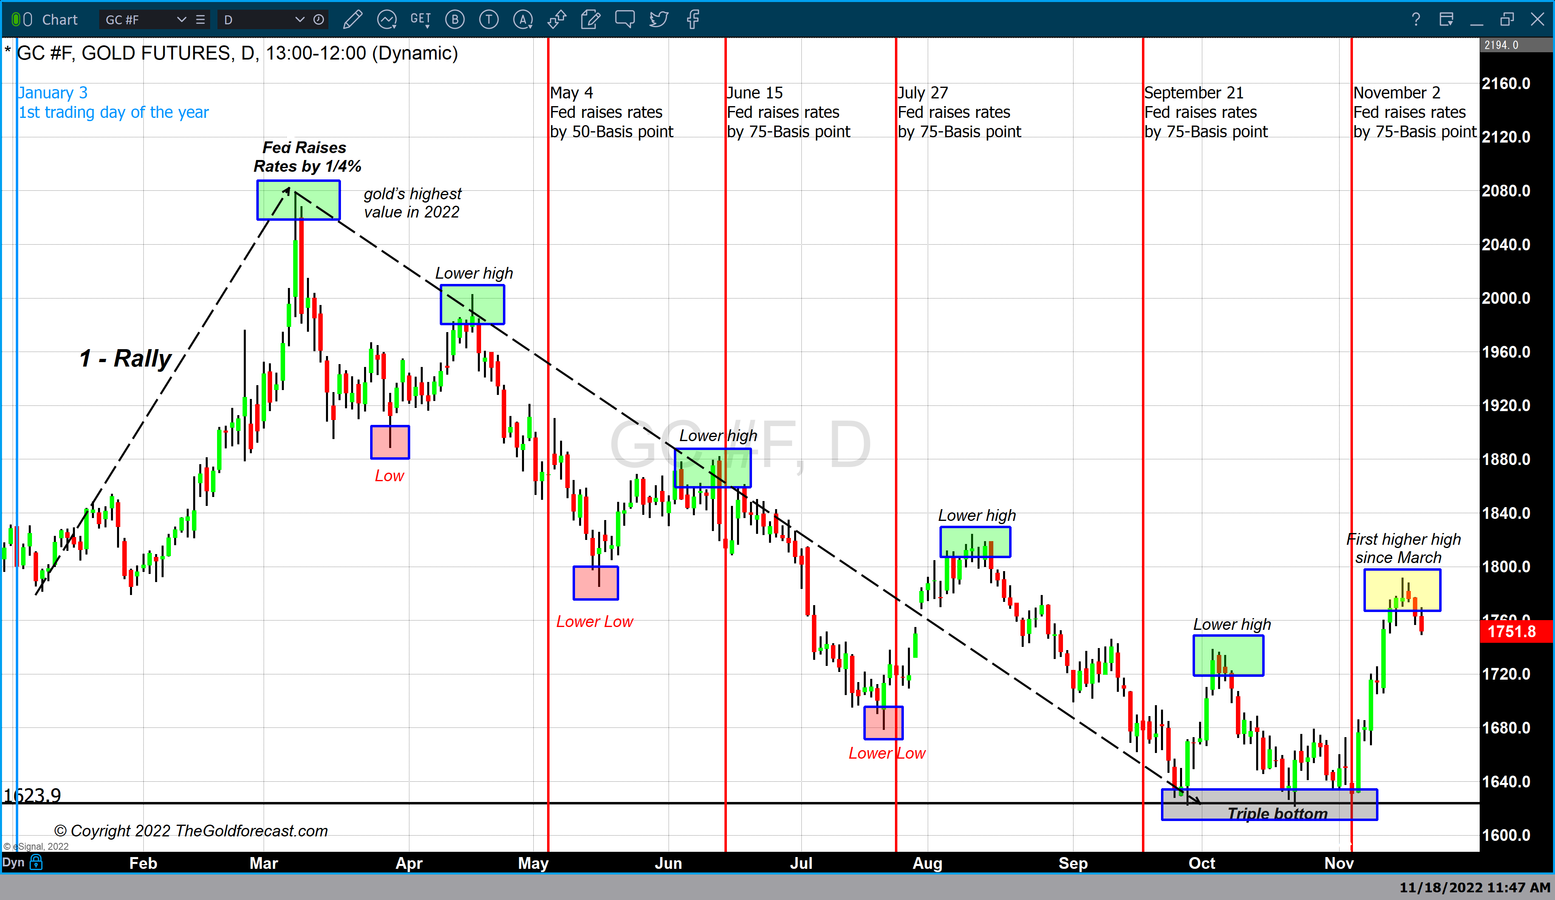Open the studies chart icon menu
The width and height of the screenshot is (1555, 900).
coord(387,19)
